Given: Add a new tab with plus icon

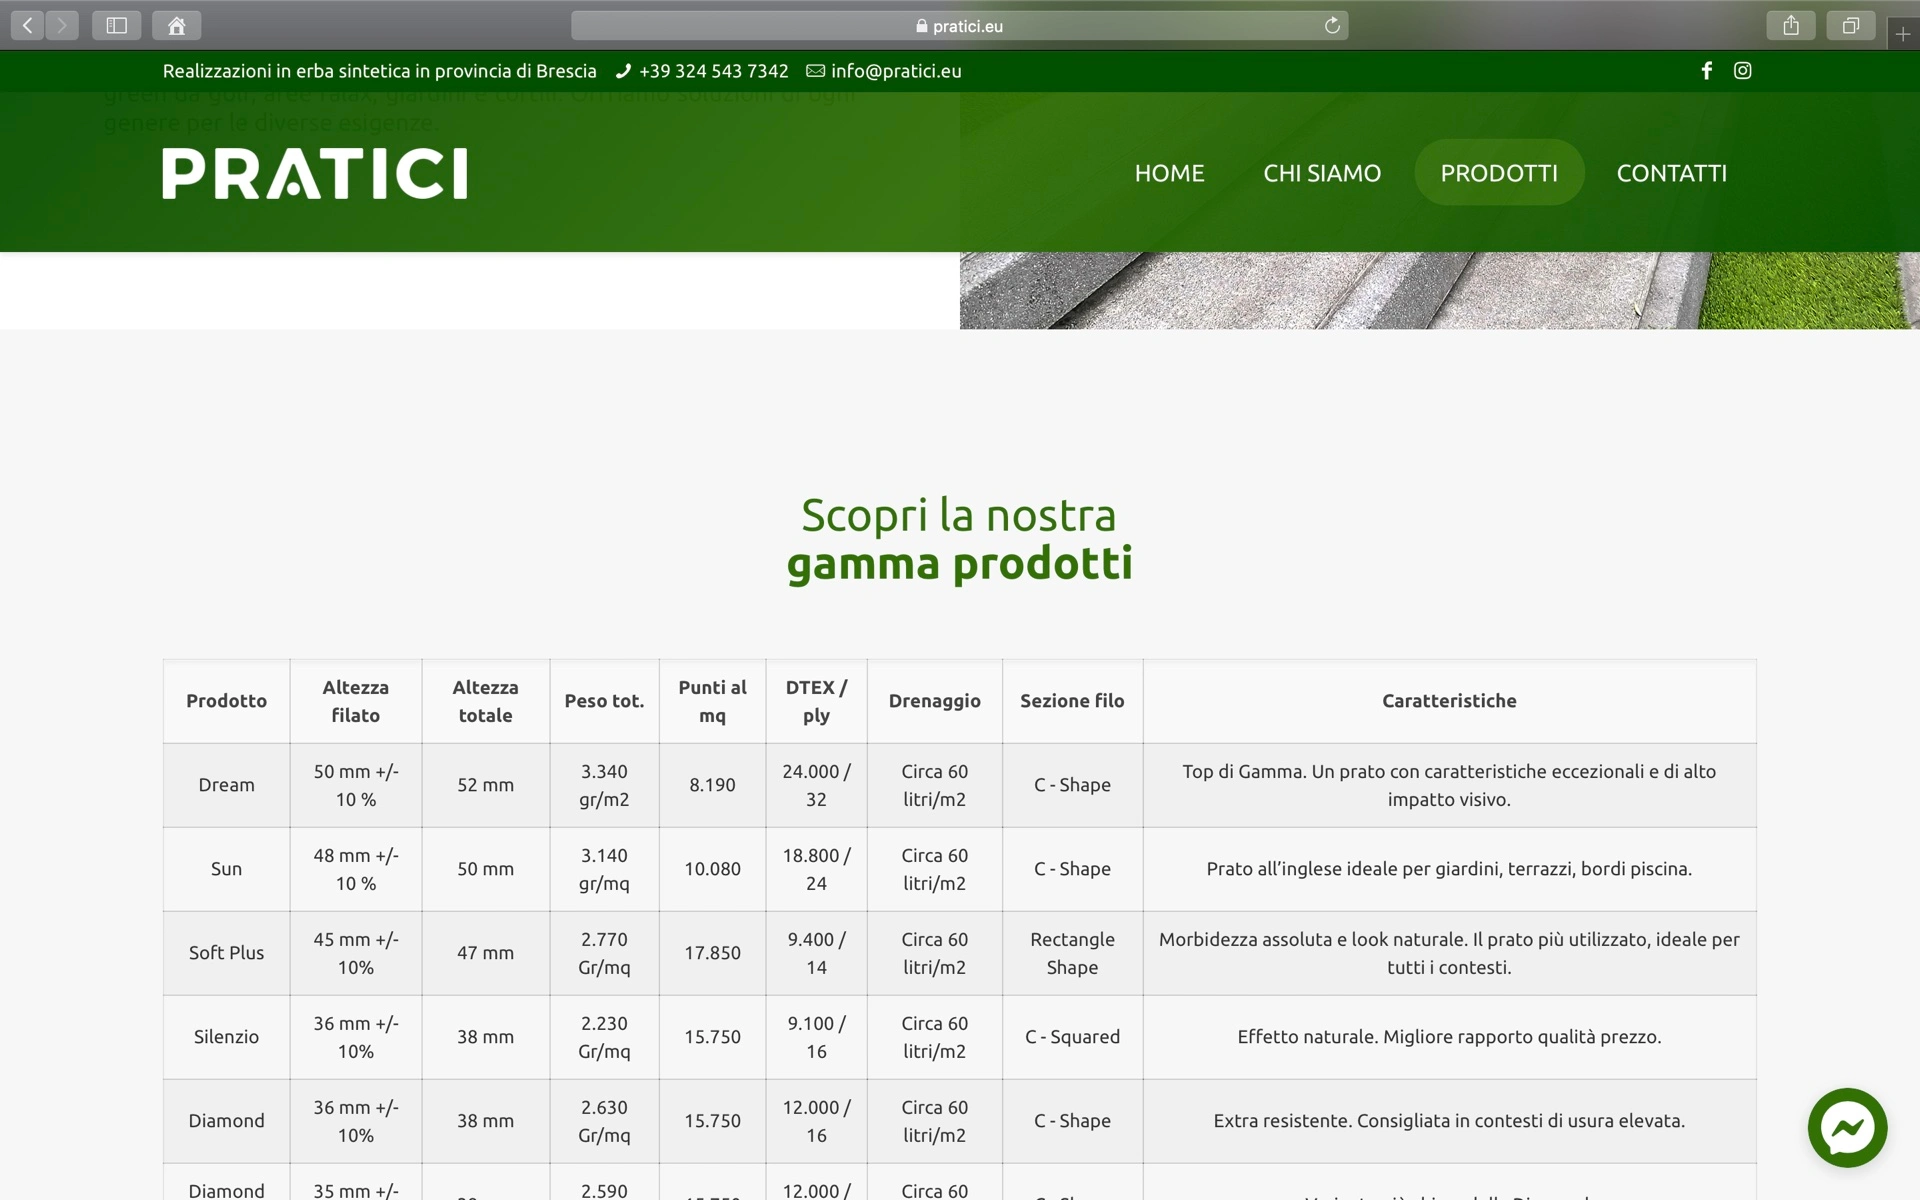Looking at the screenshot, I should (x=1903, y=34).
